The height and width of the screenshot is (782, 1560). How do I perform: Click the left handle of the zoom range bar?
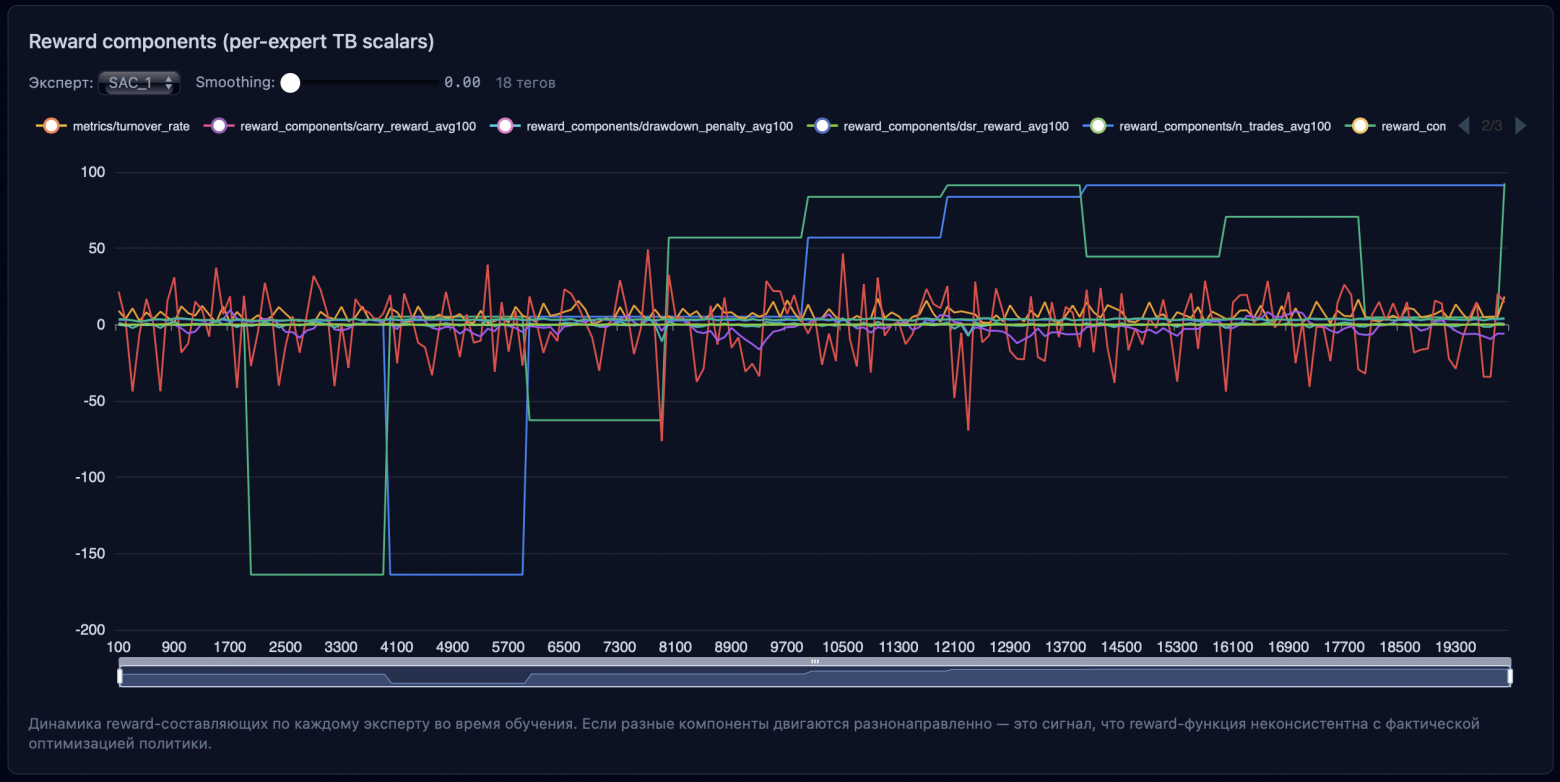[x=119, y=677]
